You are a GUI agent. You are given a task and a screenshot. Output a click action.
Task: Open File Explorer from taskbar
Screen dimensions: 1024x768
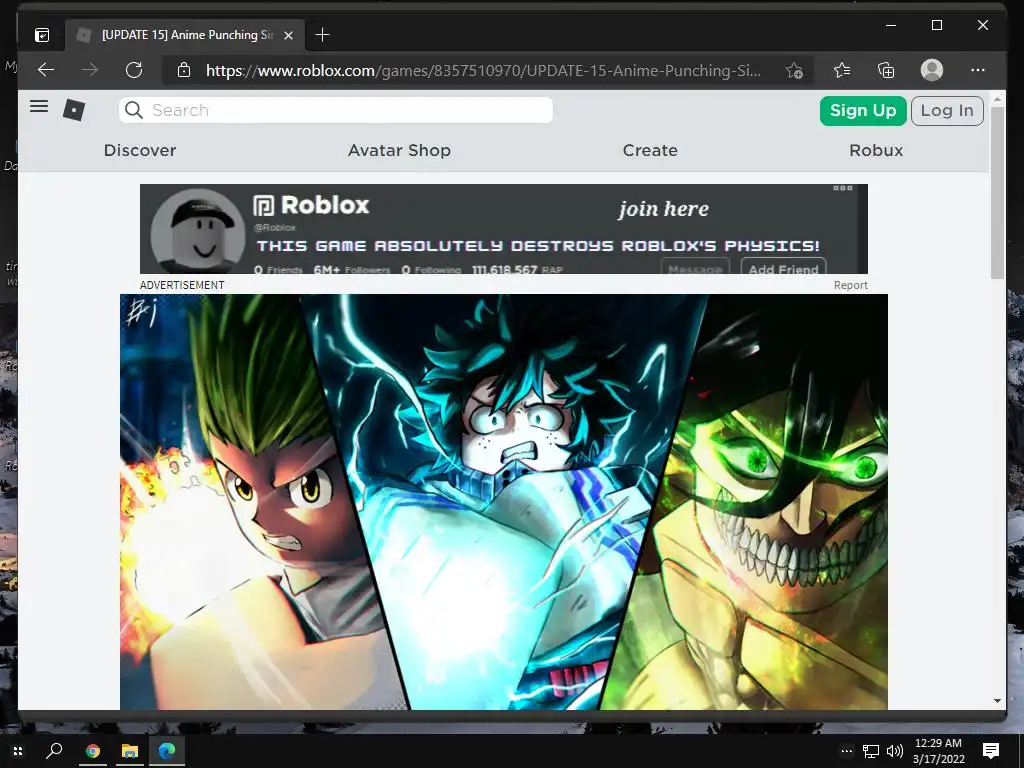coord(130,751)
